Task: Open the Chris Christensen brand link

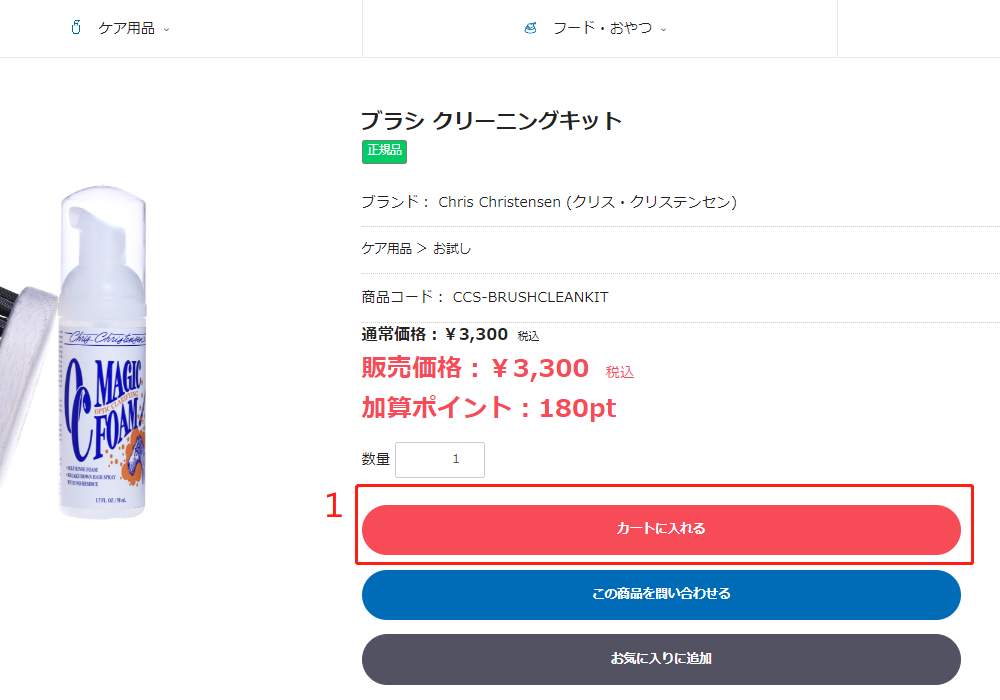Action: (587, 202)
